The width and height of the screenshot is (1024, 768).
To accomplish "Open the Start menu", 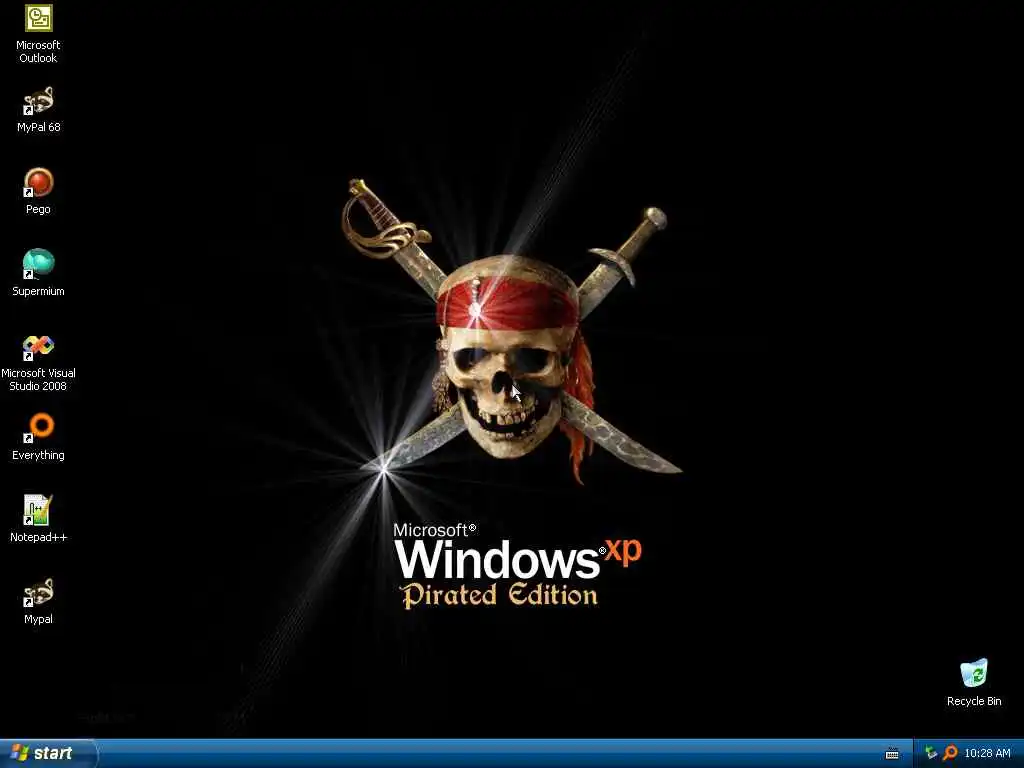I will click(48, 753).
